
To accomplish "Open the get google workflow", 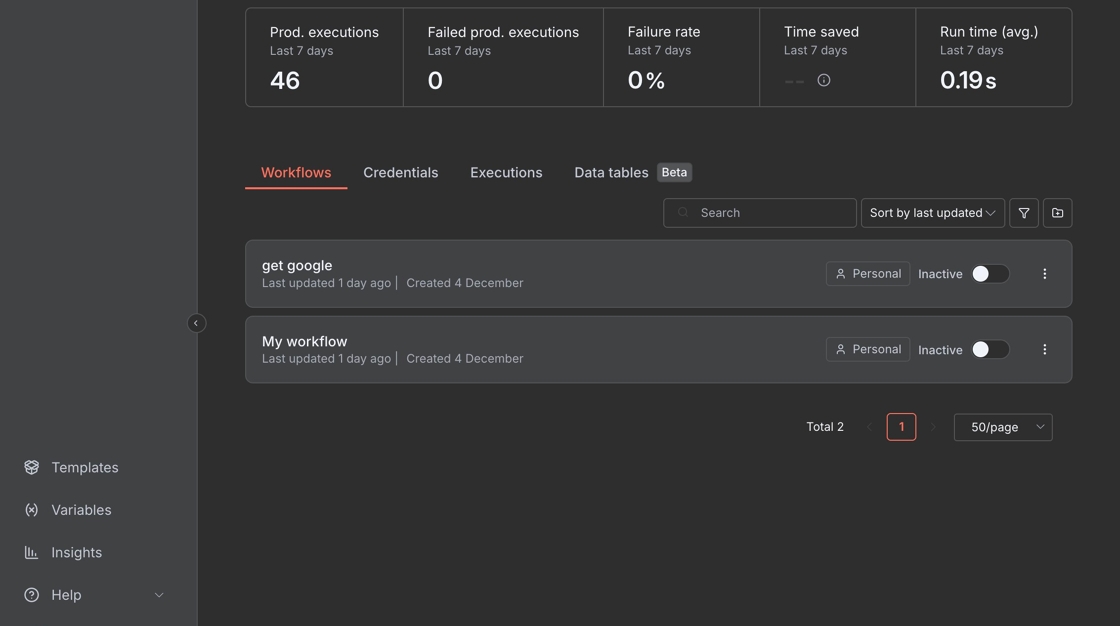I will point(297,266).
